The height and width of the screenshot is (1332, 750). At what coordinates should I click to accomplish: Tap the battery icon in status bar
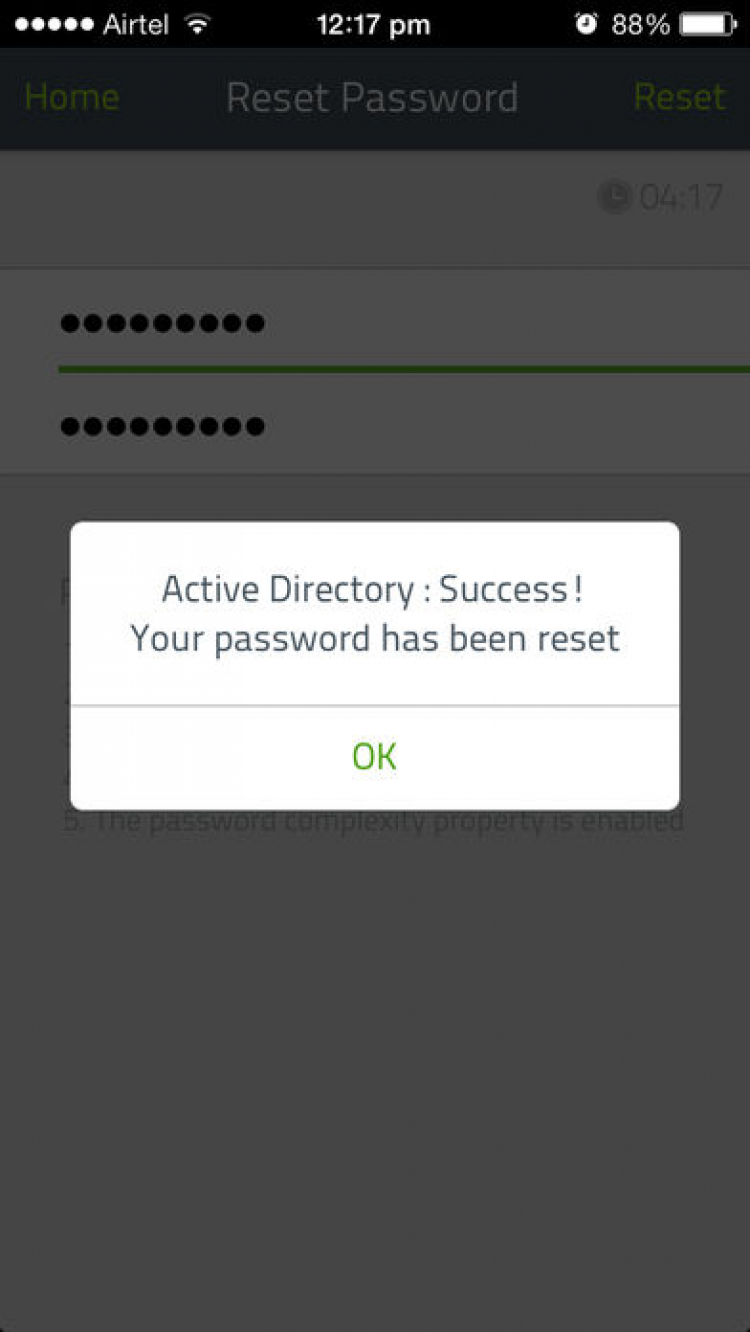pyautogui.click(x=708, y=24)
